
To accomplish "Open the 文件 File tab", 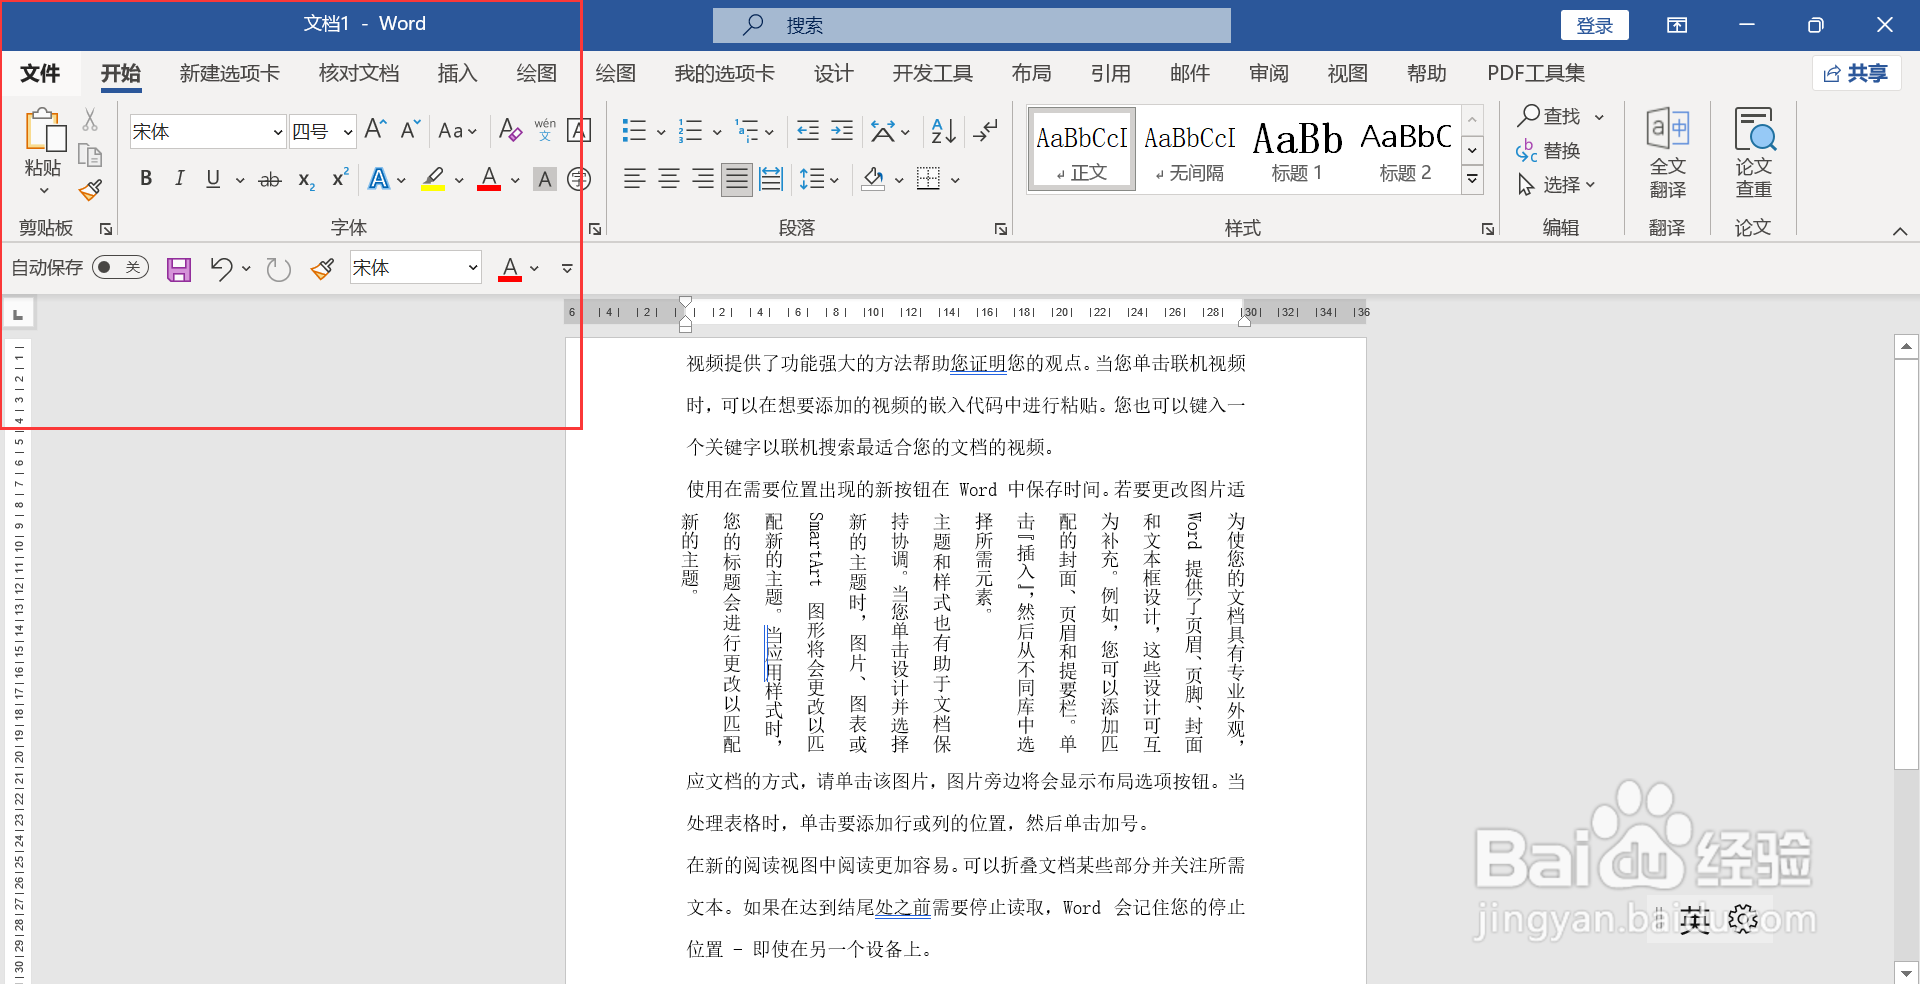I will coord(40,73).
